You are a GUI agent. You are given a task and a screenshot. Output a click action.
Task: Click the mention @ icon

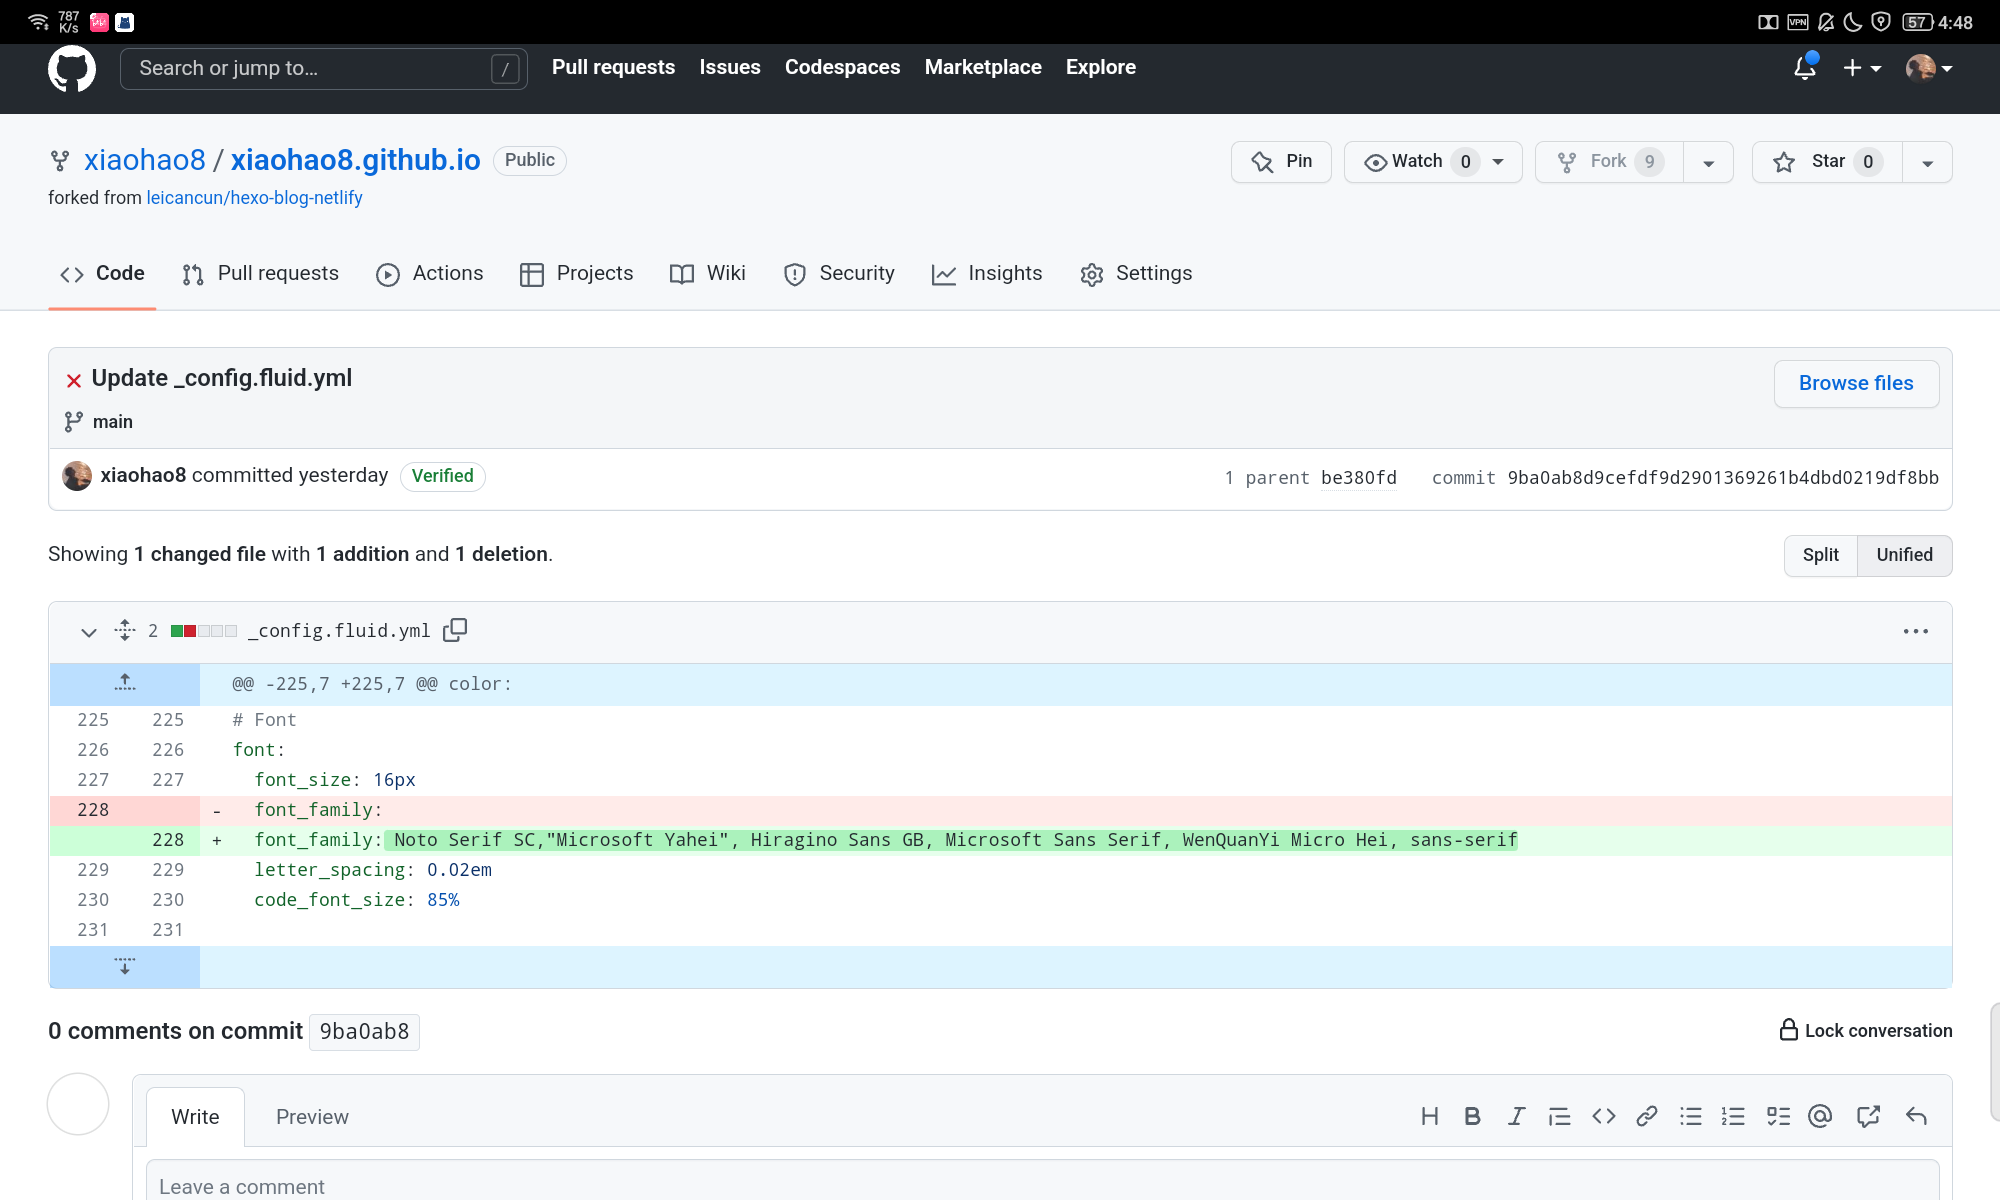coord(1820,1116)
